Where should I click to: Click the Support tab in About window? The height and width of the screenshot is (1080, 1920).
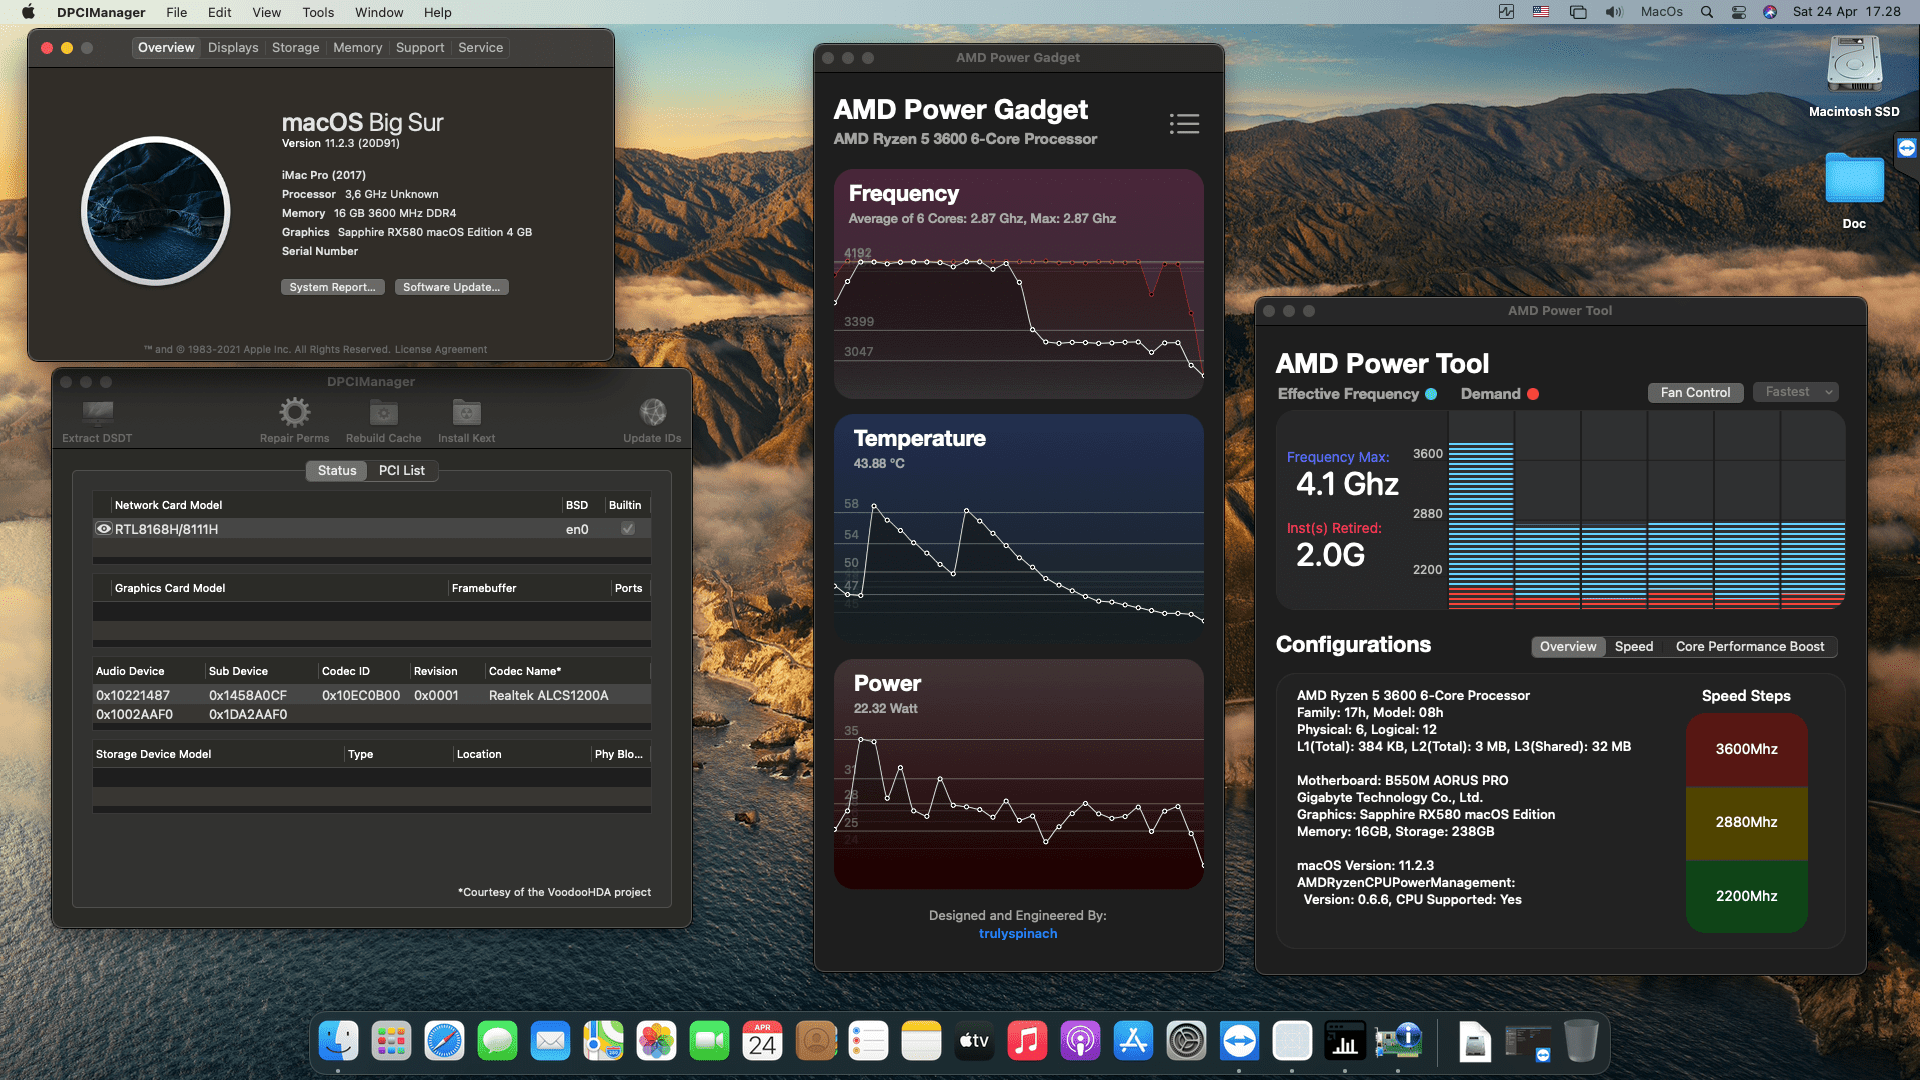(420, 48)
